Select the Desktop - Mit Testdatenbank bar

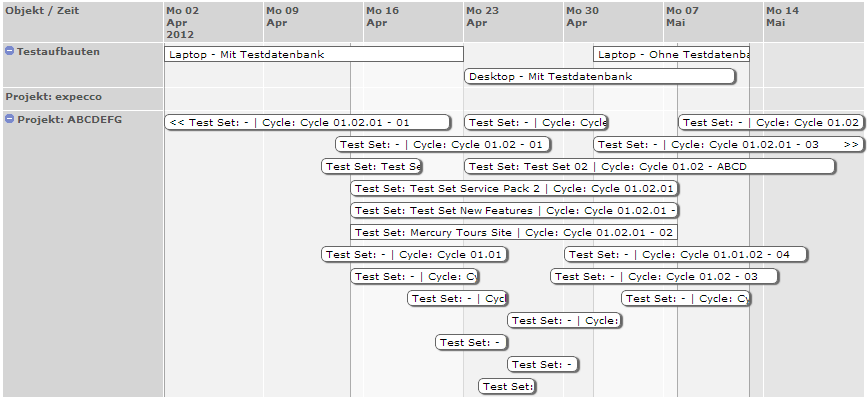(600, 76)
